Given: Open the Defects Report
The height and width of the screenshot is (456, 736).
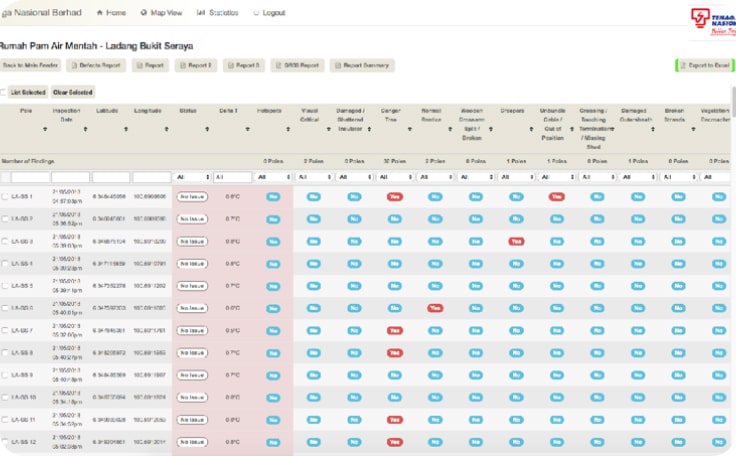Looking at the screenshot, I should pos(96,65).
